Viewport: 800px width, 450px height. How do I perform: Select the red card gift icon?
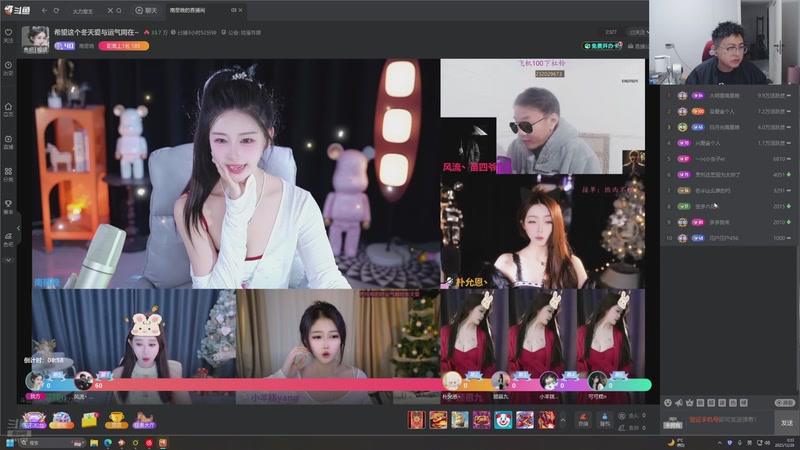tap(416, 420)
